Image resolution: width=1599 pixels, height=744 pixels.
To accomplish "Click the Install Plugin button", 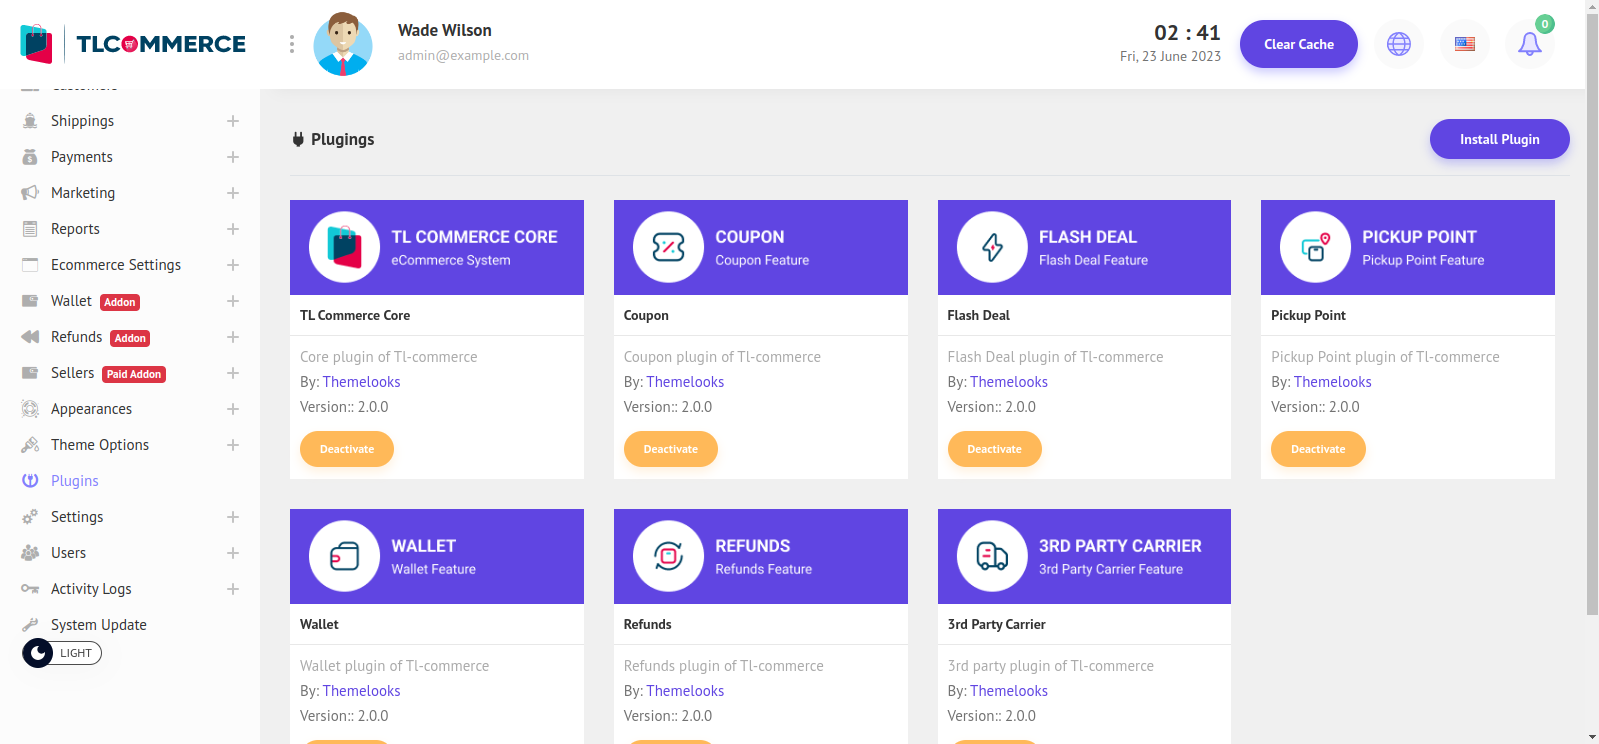I will pos(1498,139).
